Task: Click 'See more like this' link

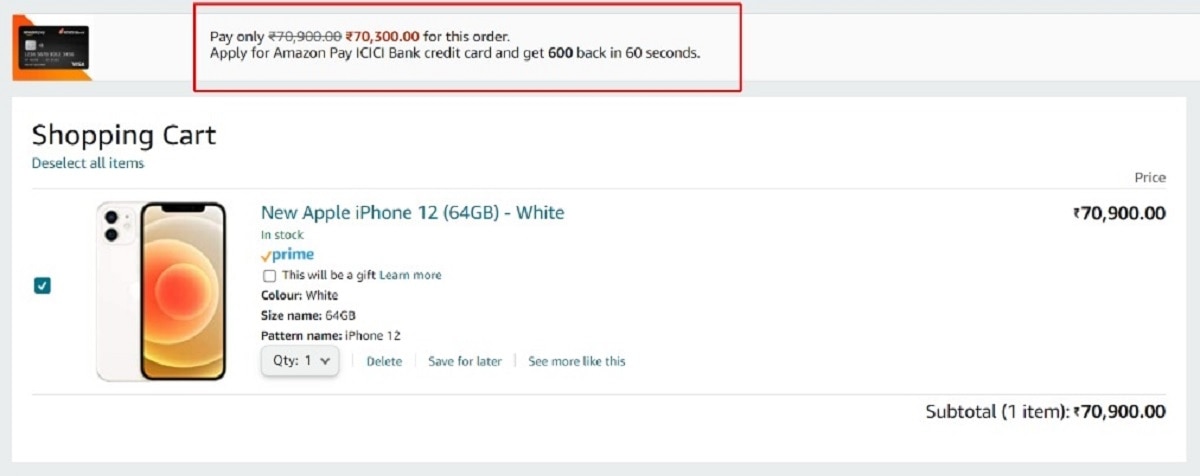Action: [x=577, y=361]
